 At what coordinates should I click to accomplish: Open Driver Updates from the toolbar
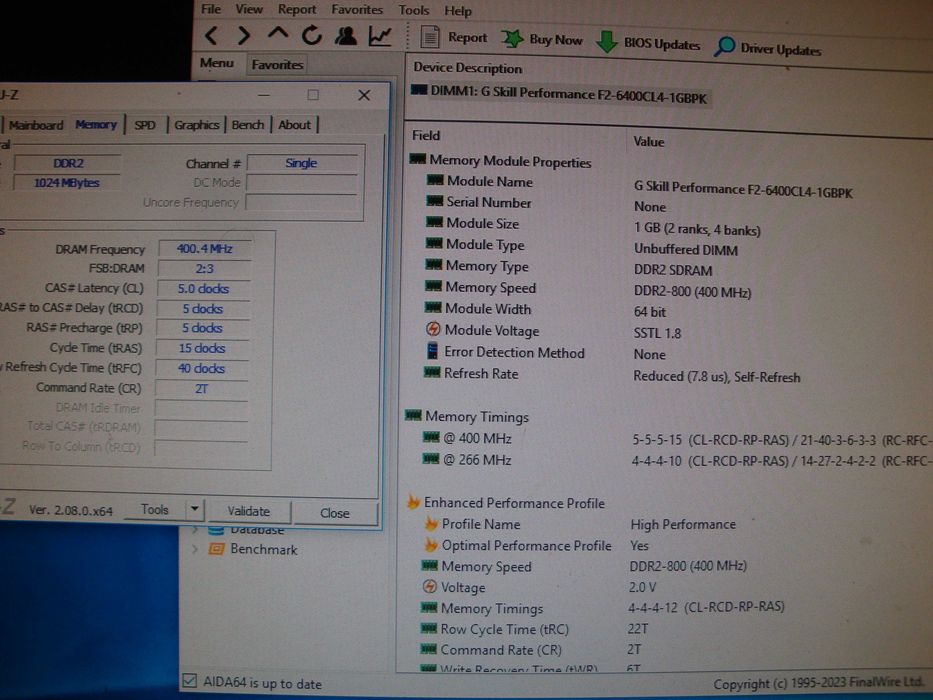coord(768,48)
